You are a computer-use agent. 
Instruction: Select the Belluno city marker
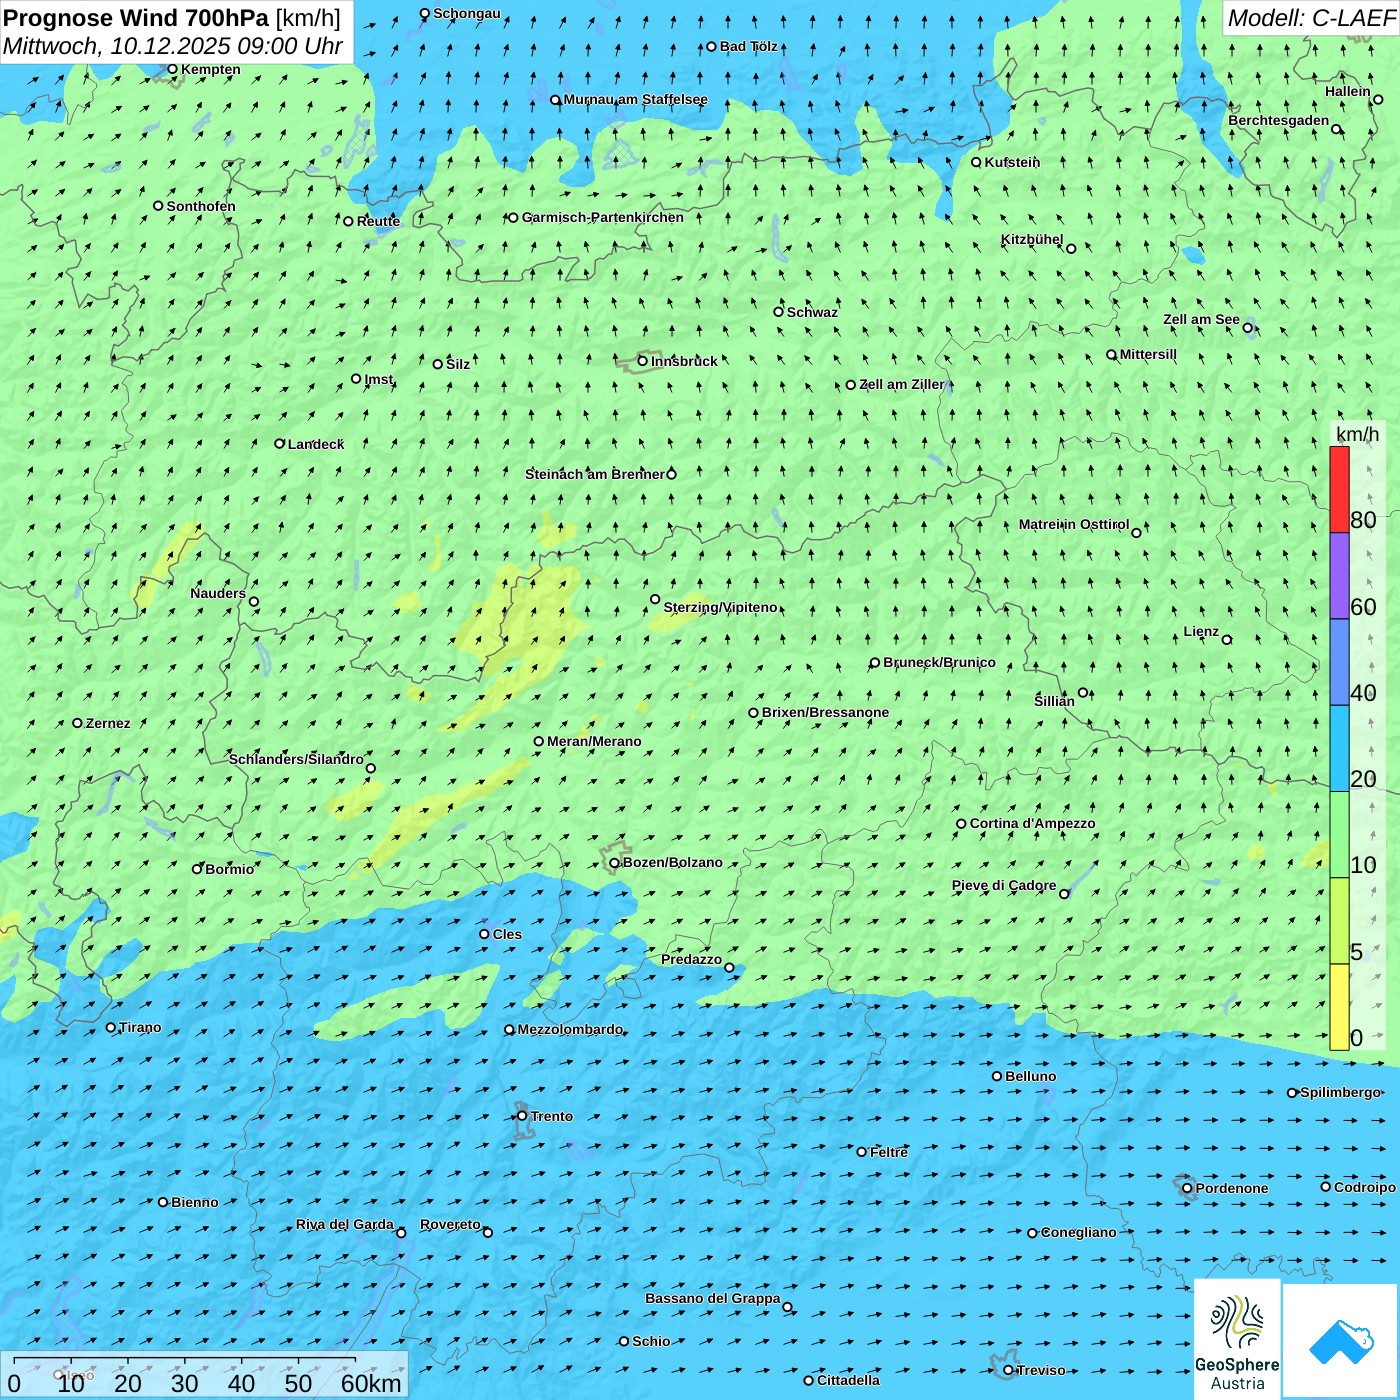pyautogui.click(x=997, y=1076)
